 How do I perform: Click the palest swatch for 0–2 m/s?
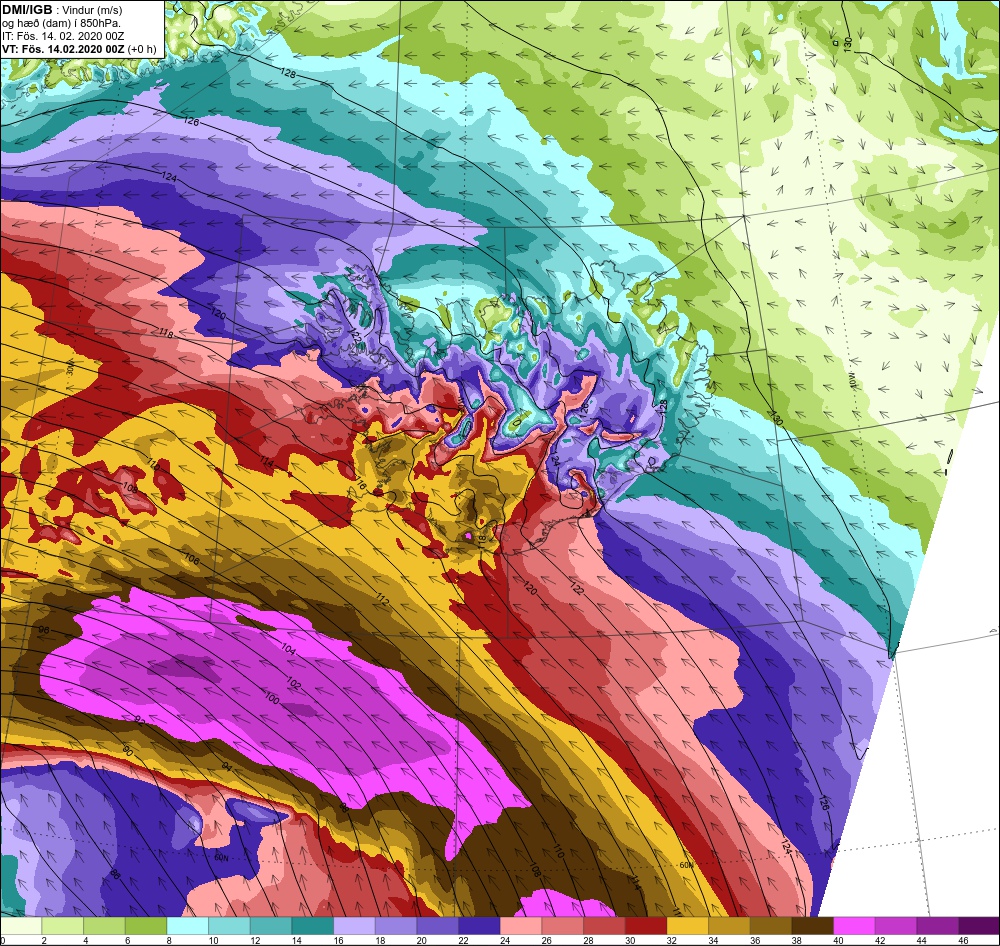click(22, 926)
